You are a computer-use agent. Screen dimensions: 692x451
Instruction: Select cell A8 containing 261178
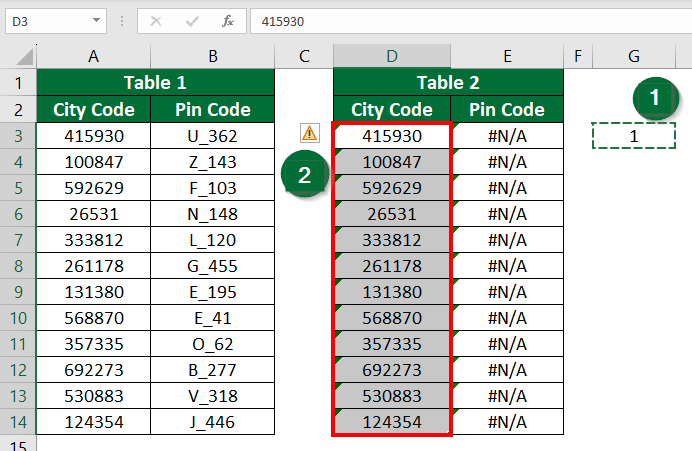point(94,266)
